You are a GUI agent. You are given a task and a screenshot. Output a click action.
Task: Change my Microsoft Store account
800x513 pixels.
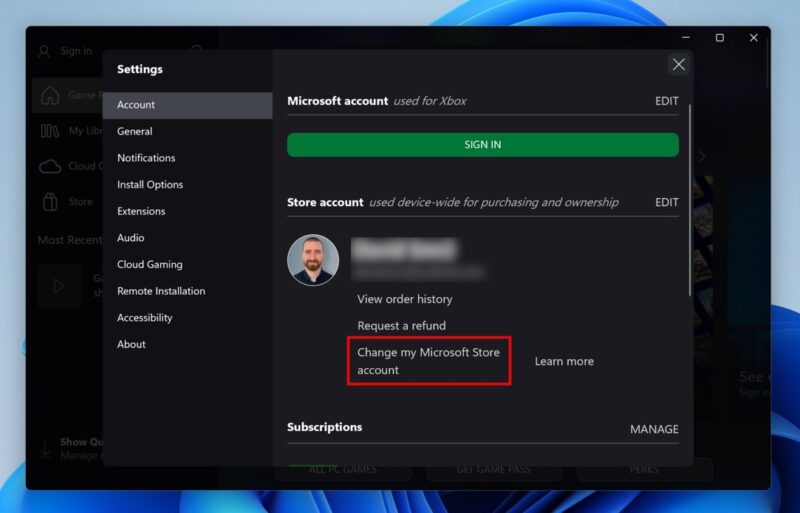429,361
